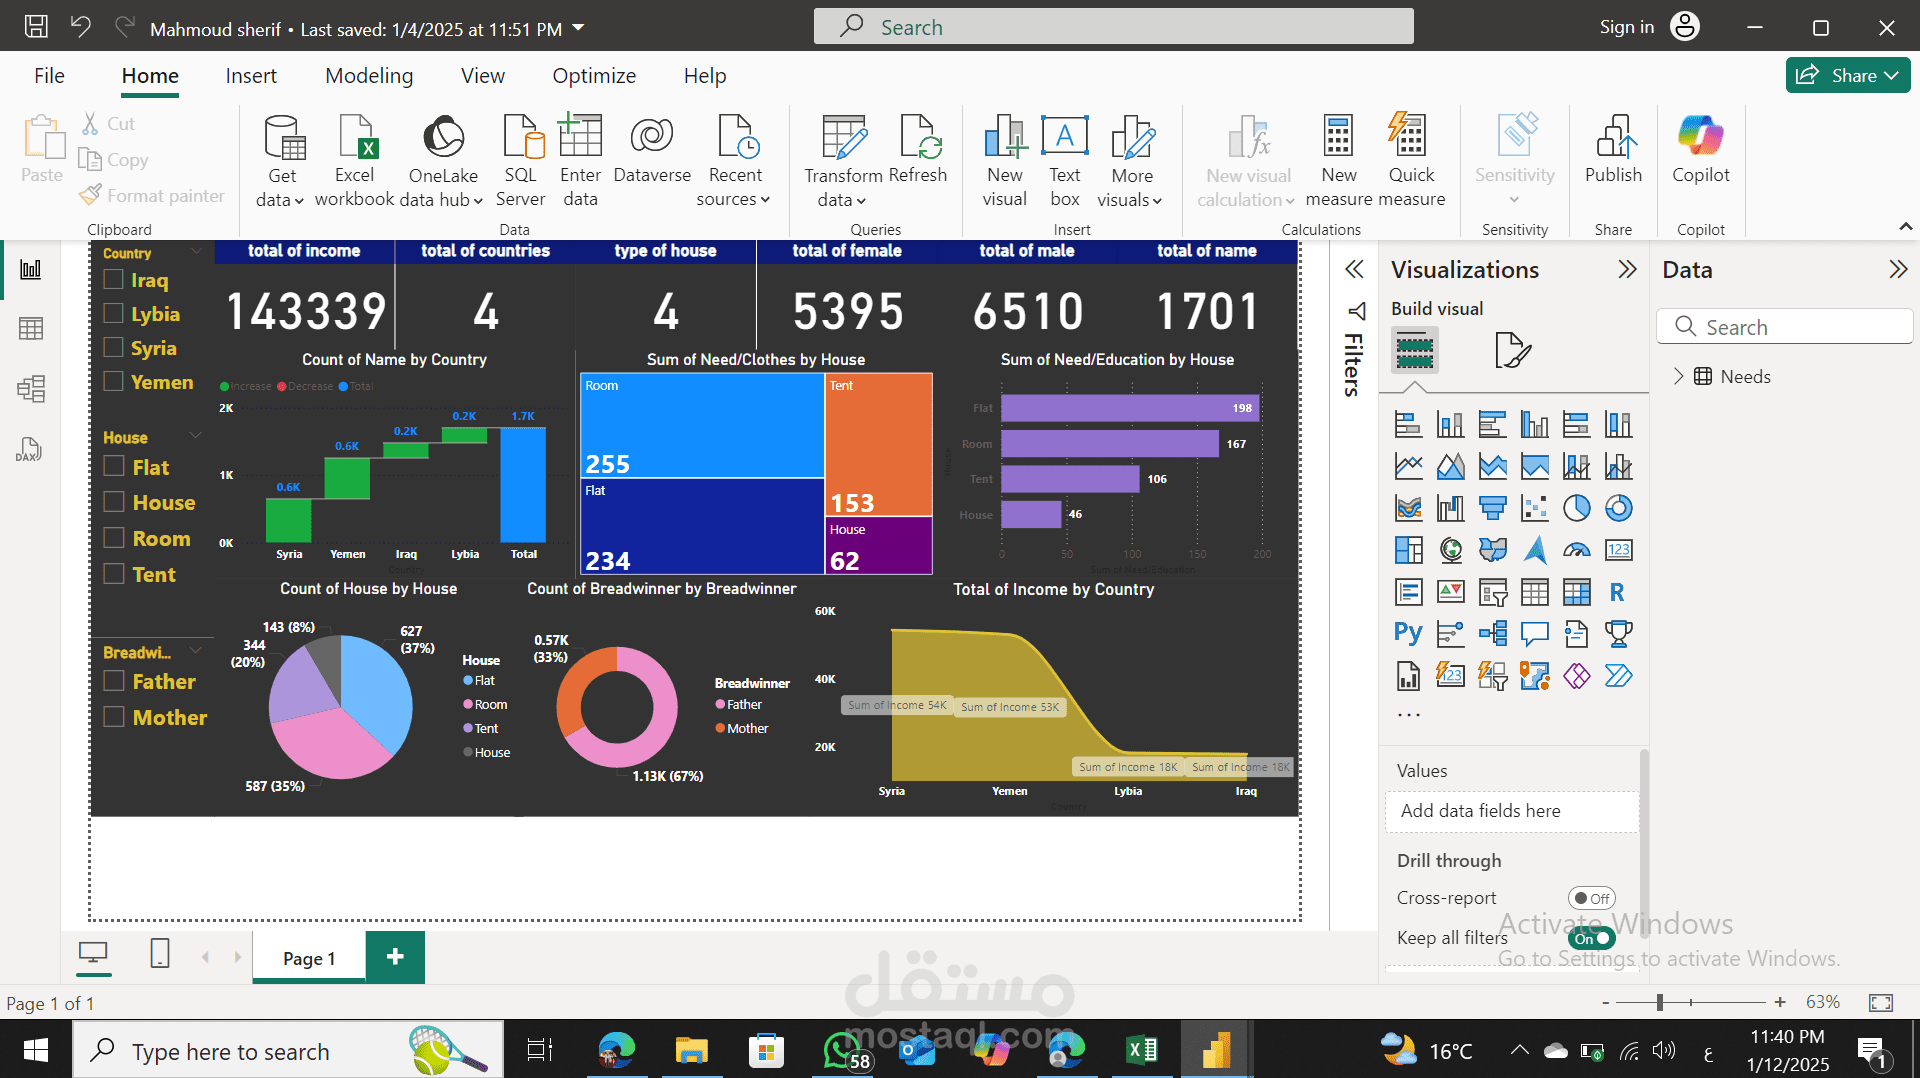Viewport: 1920px width, 1078px height.
Task: Expand the Filters pane
Action: (1354, 270)
